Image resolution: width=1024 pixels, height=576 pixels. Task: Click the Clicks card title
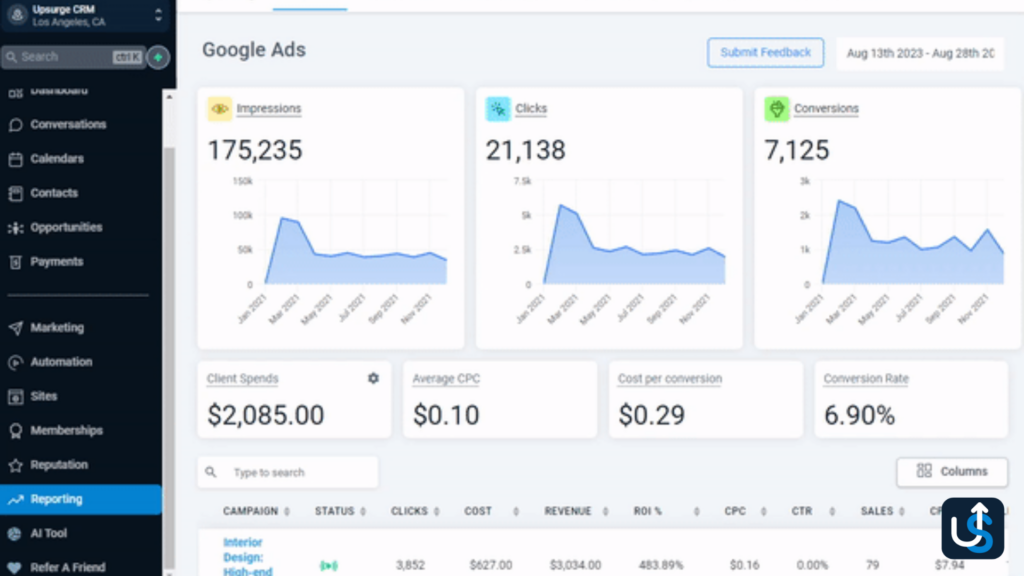click(531, 108)
